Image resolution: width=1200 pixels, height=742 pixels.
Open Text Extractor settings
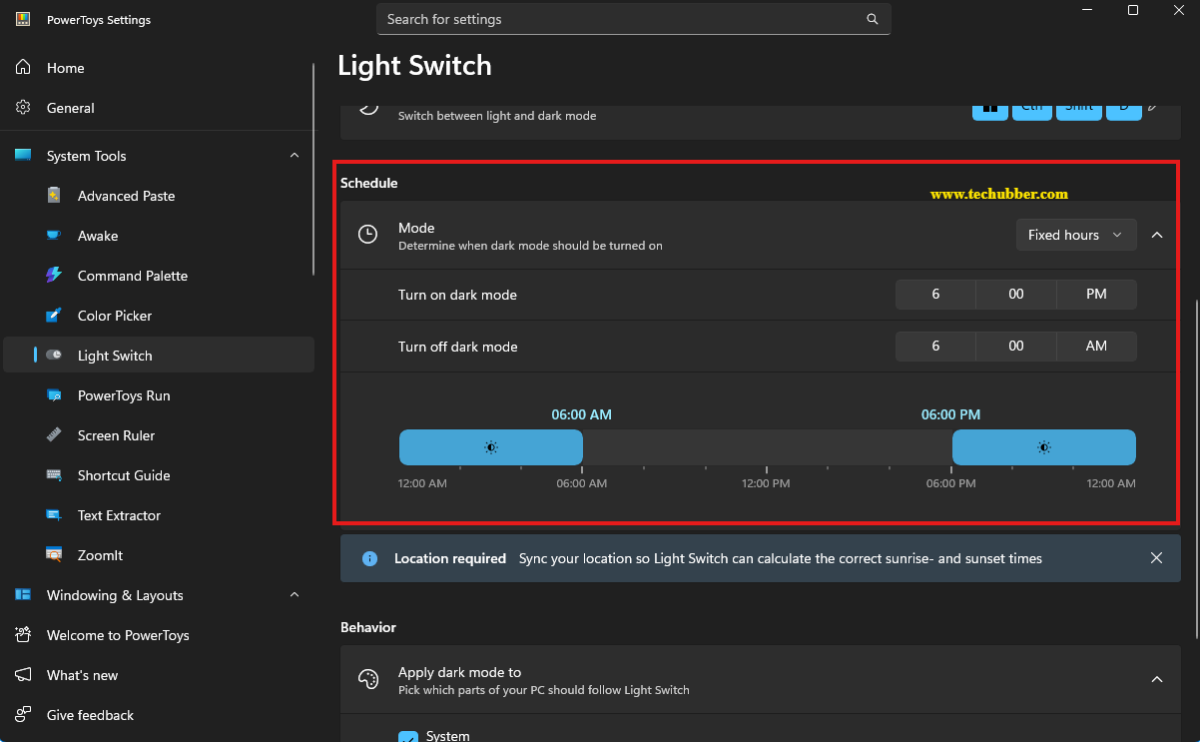[x=159, y=516]
